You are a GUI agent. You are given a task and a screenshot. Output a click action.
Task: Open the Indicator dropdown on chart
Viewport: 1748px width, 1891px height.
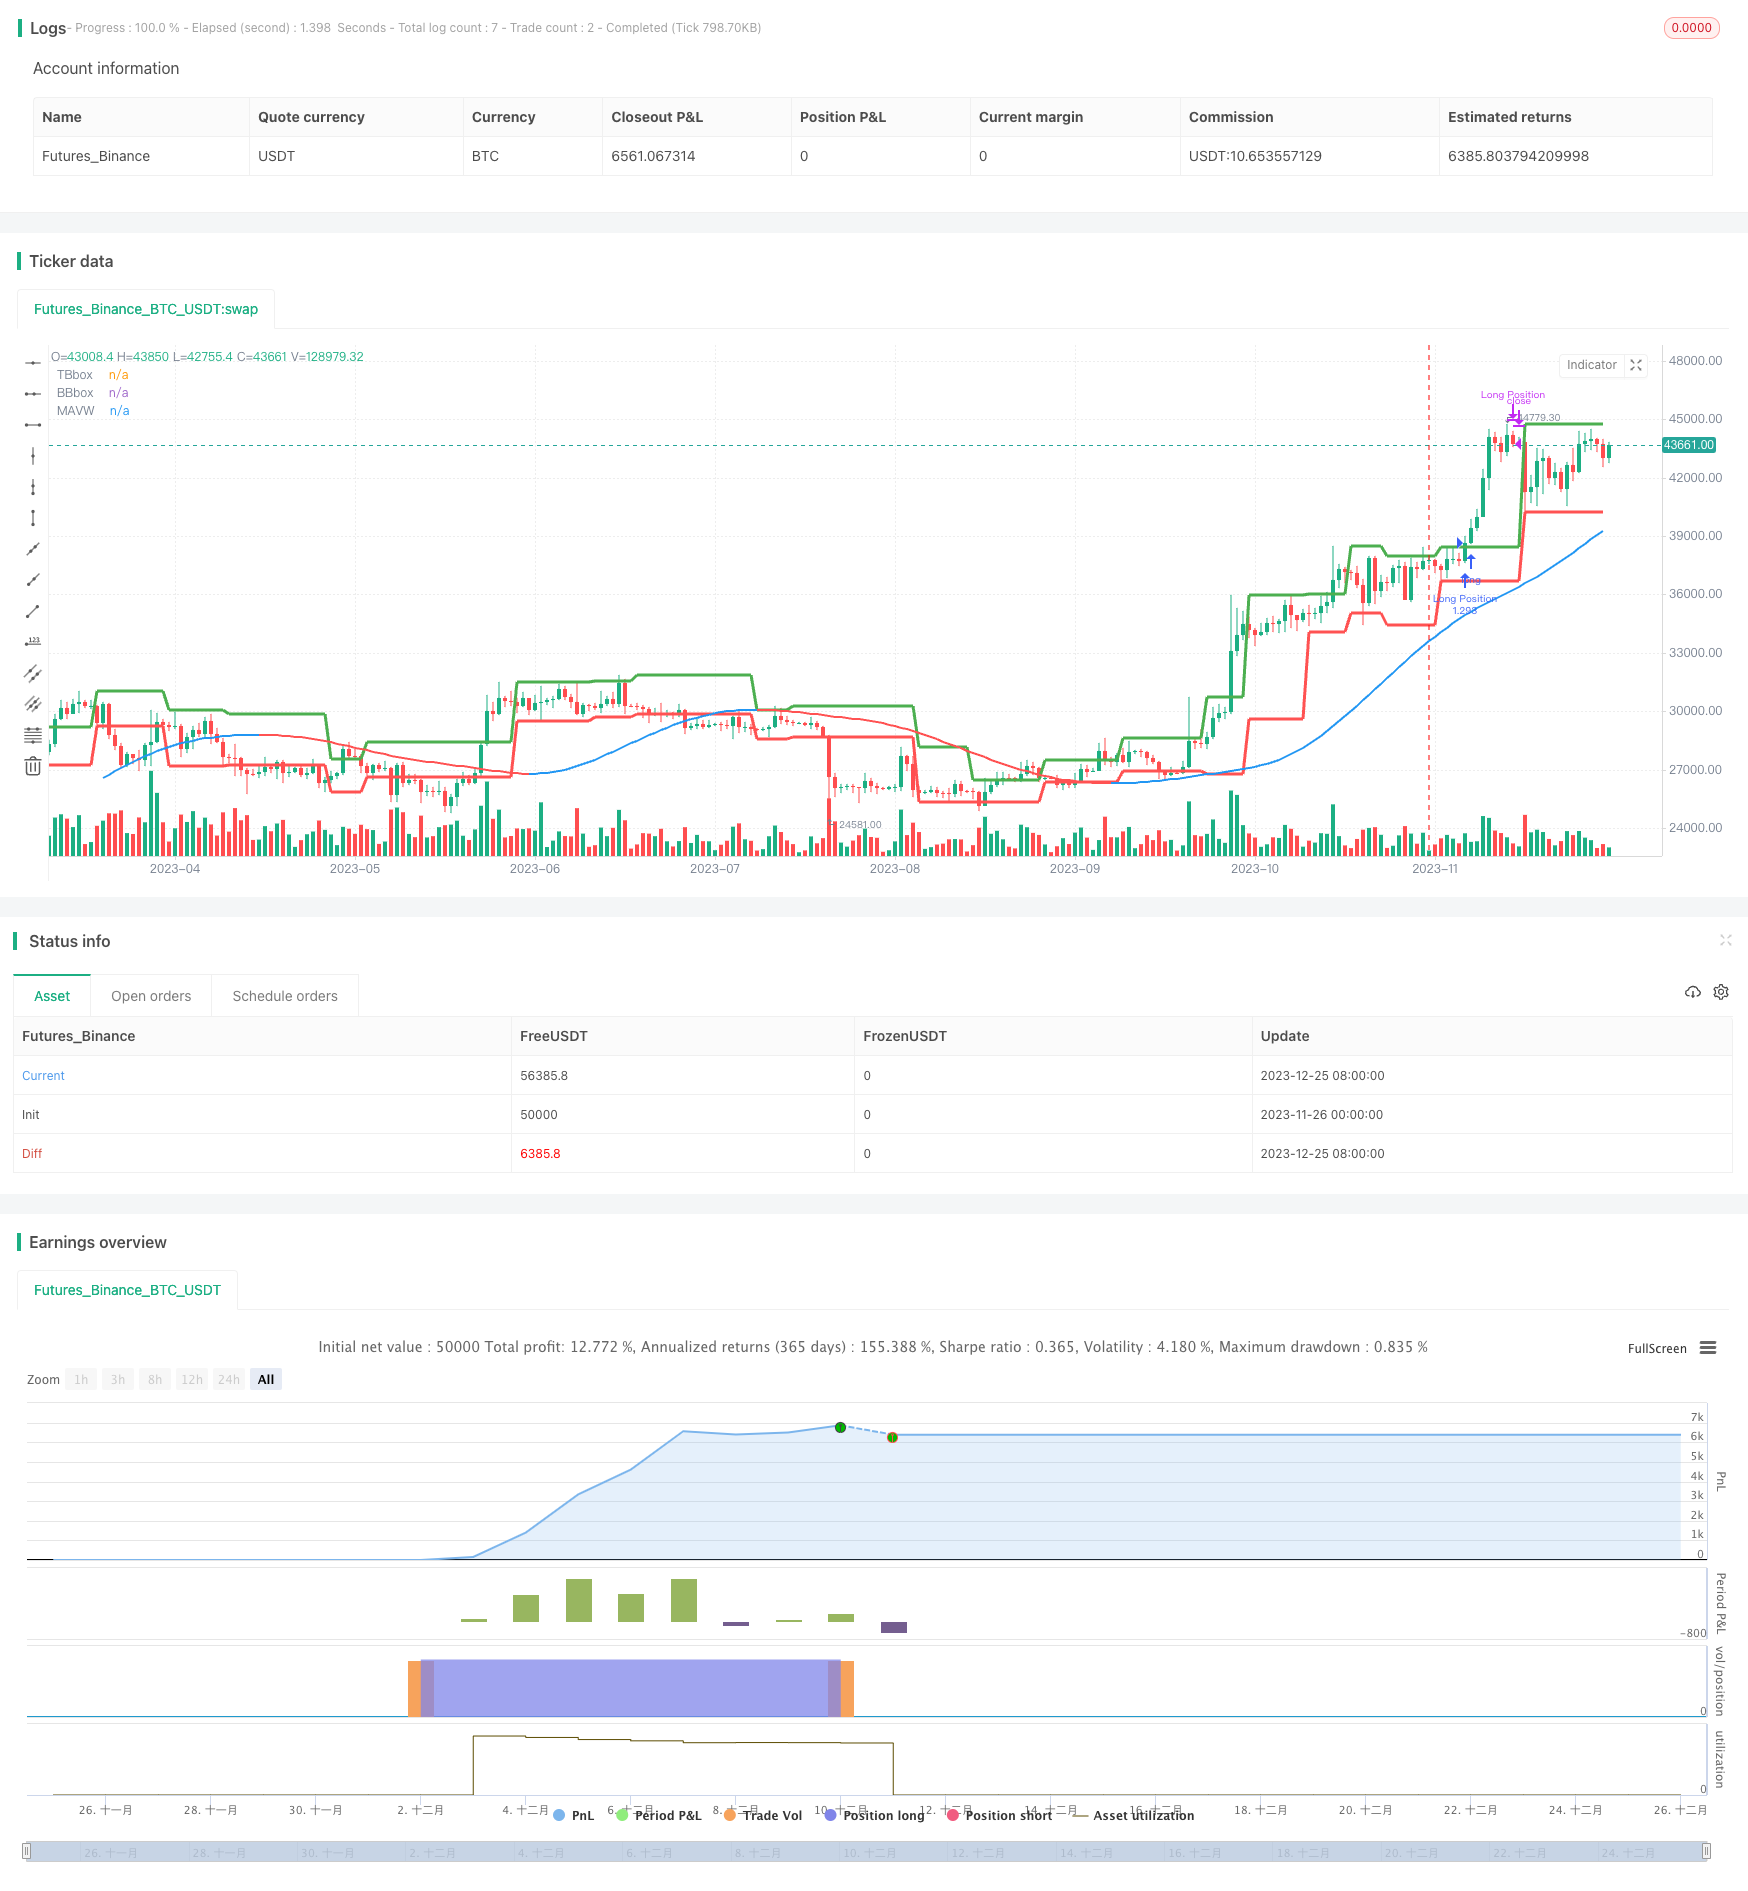click(1591, 365)
